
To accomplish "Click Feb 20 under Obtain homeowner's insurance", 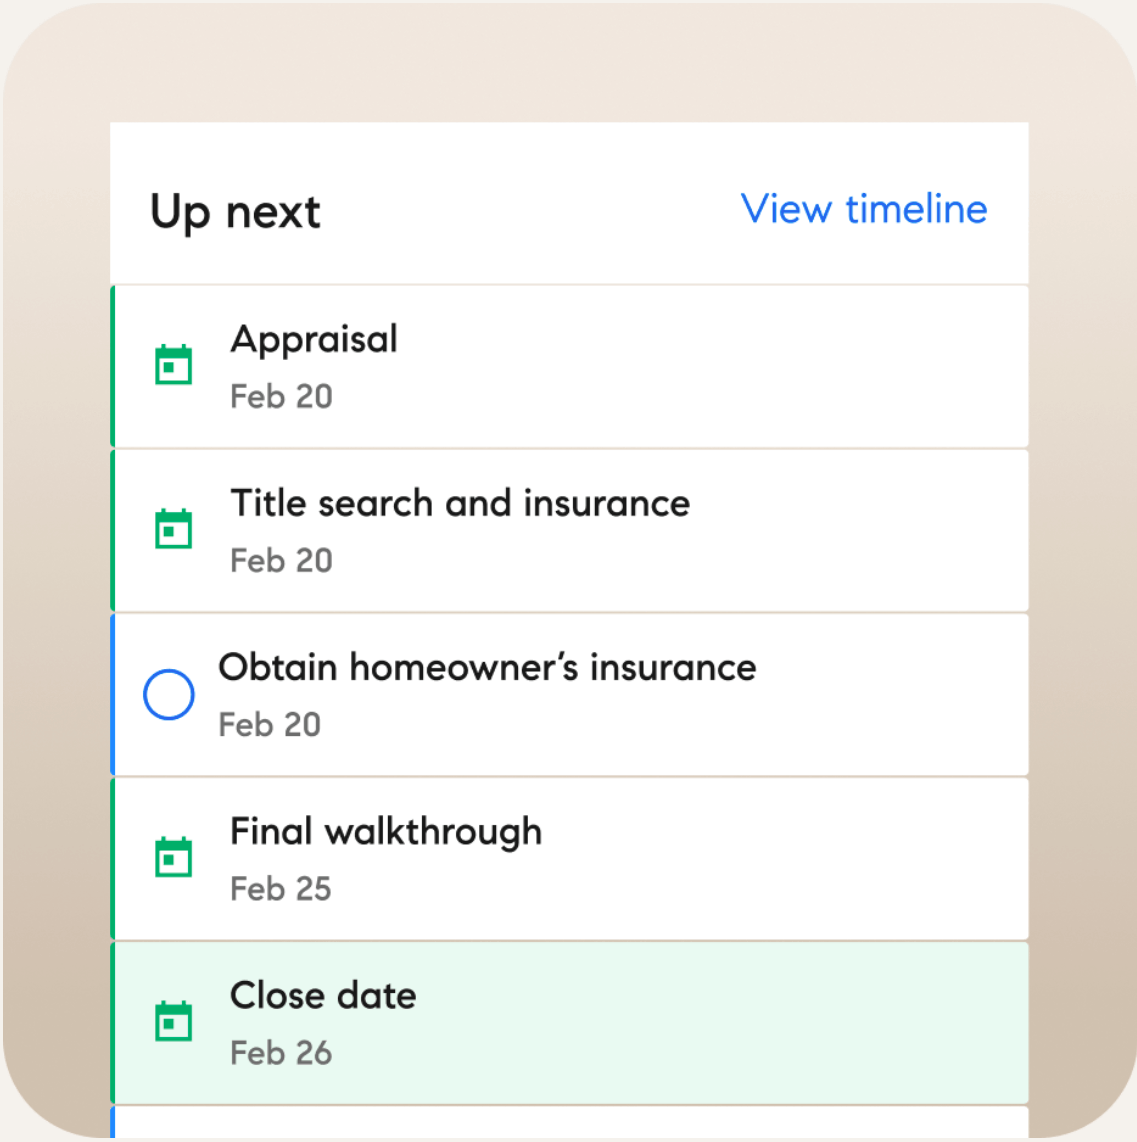I will point(270,725).
